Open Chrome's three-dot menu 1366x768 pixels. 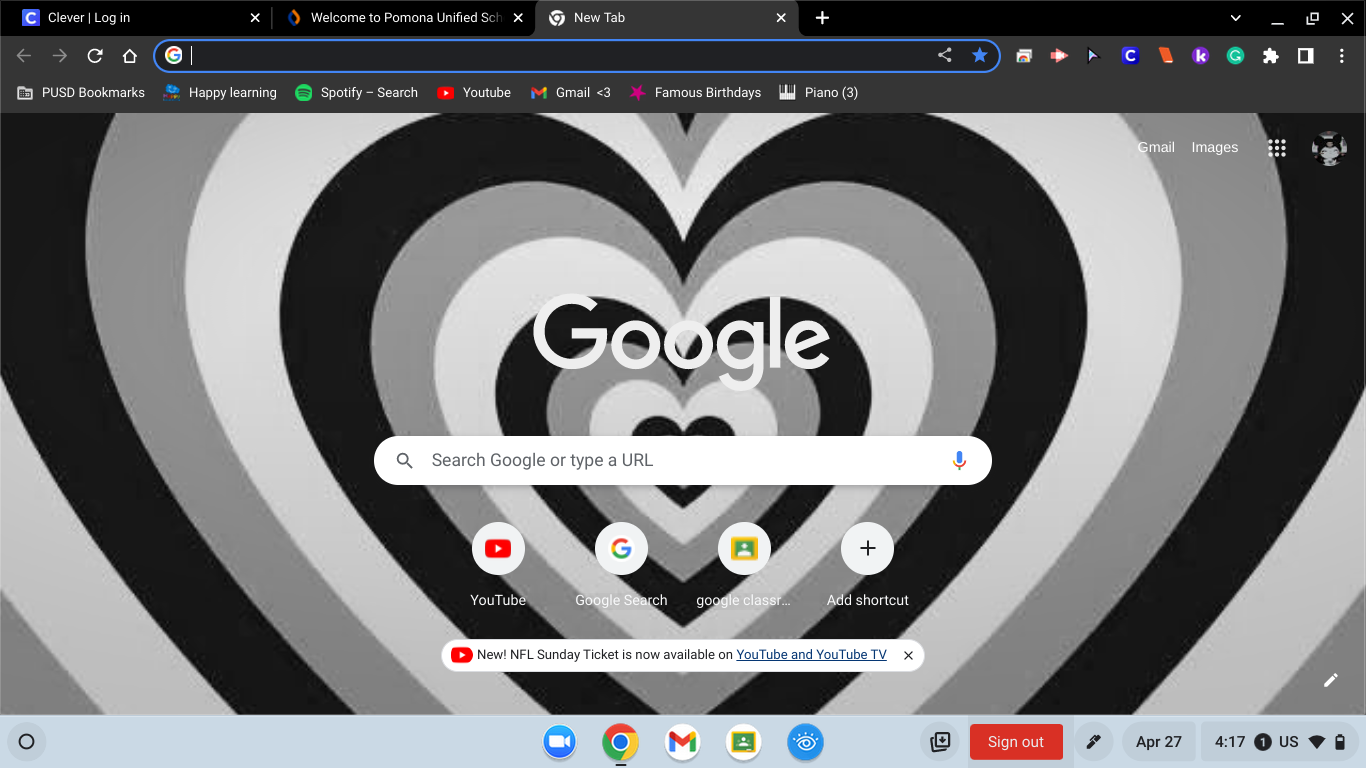1341,56
